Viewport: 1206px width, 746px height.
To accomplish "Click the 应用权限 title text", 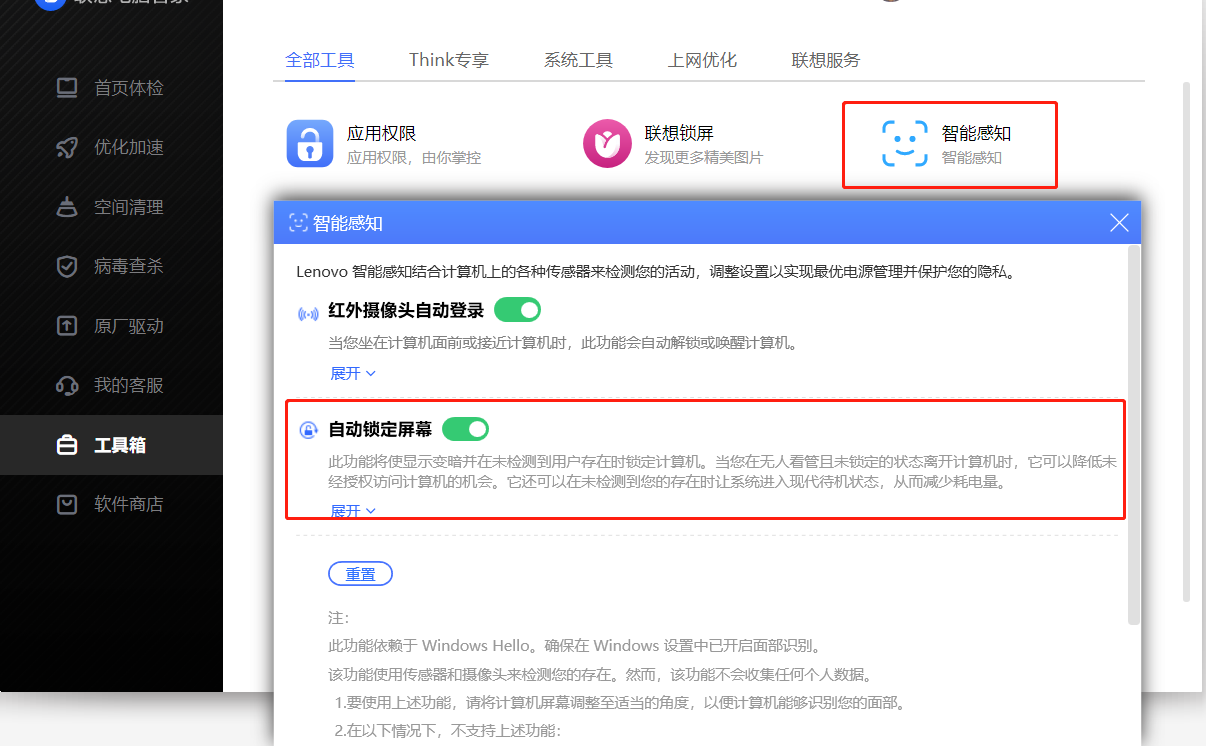I will click(x=381, y=133).
